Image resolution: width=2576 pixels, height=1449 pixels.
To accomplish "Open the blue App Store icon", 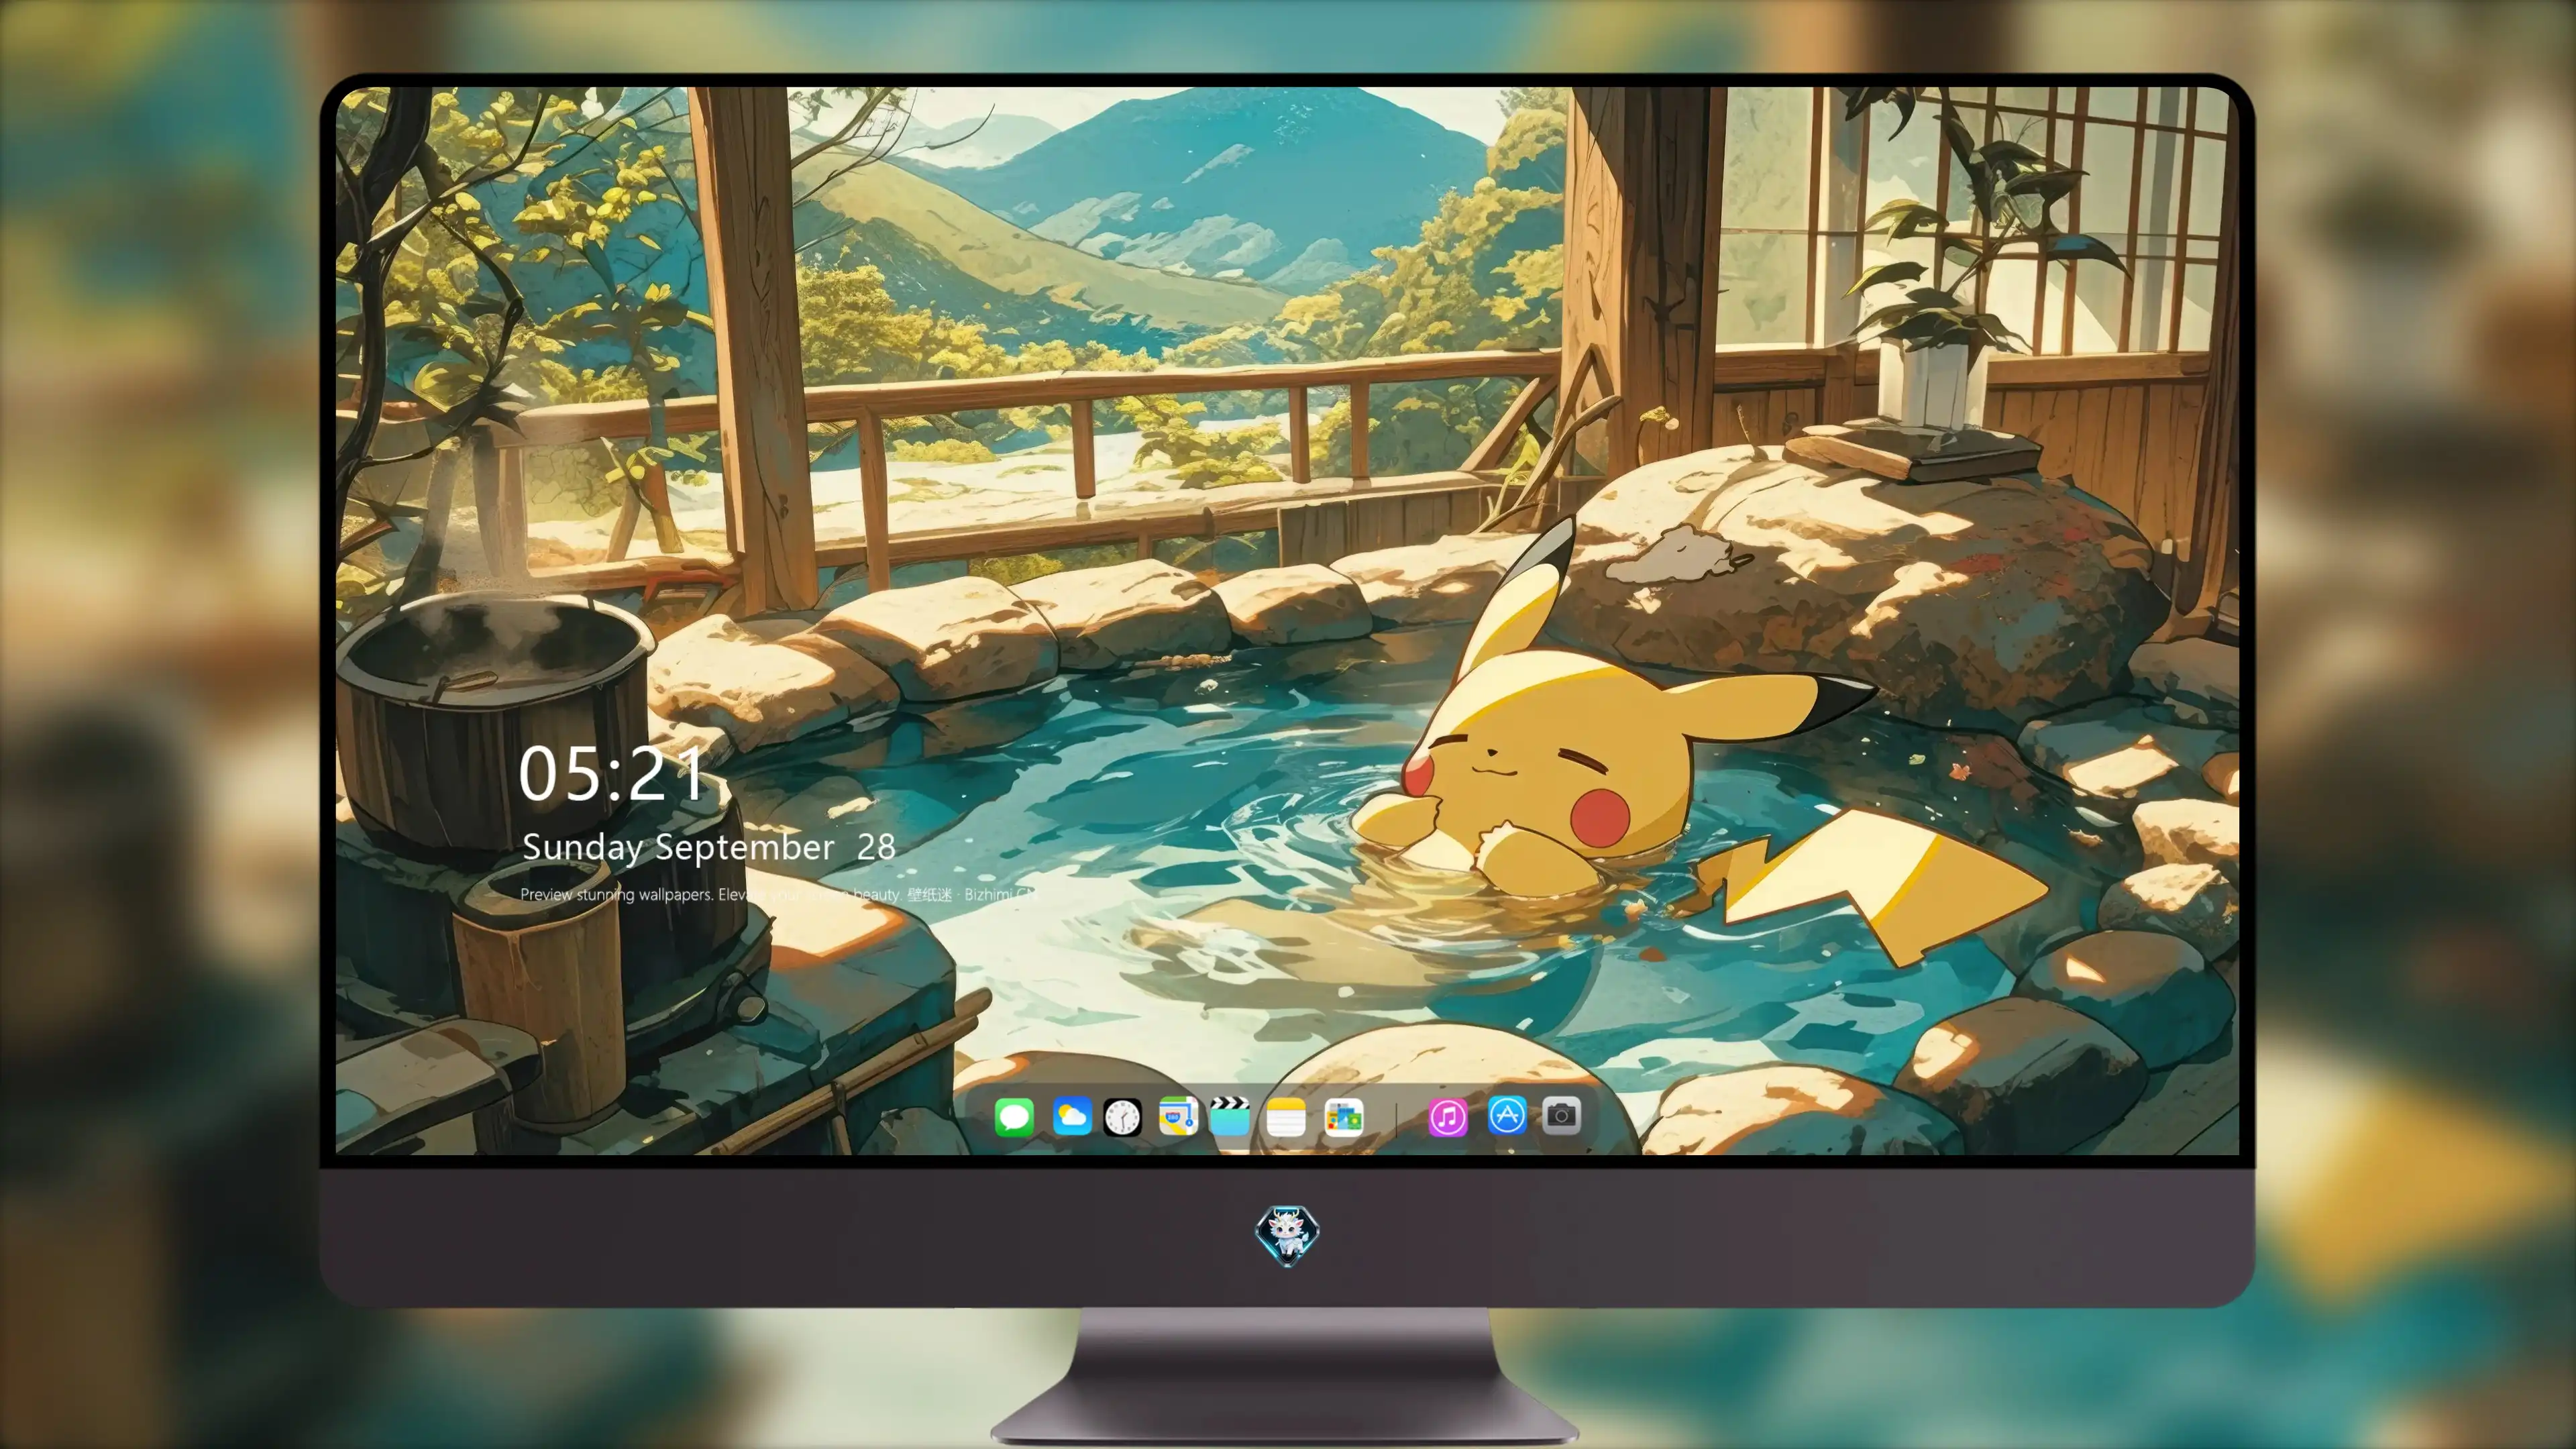I will coord(1506,1115).
